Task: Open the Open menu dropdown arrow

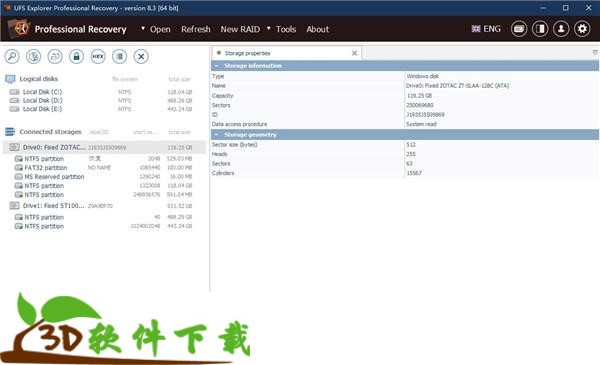Action: coord(143,28)
